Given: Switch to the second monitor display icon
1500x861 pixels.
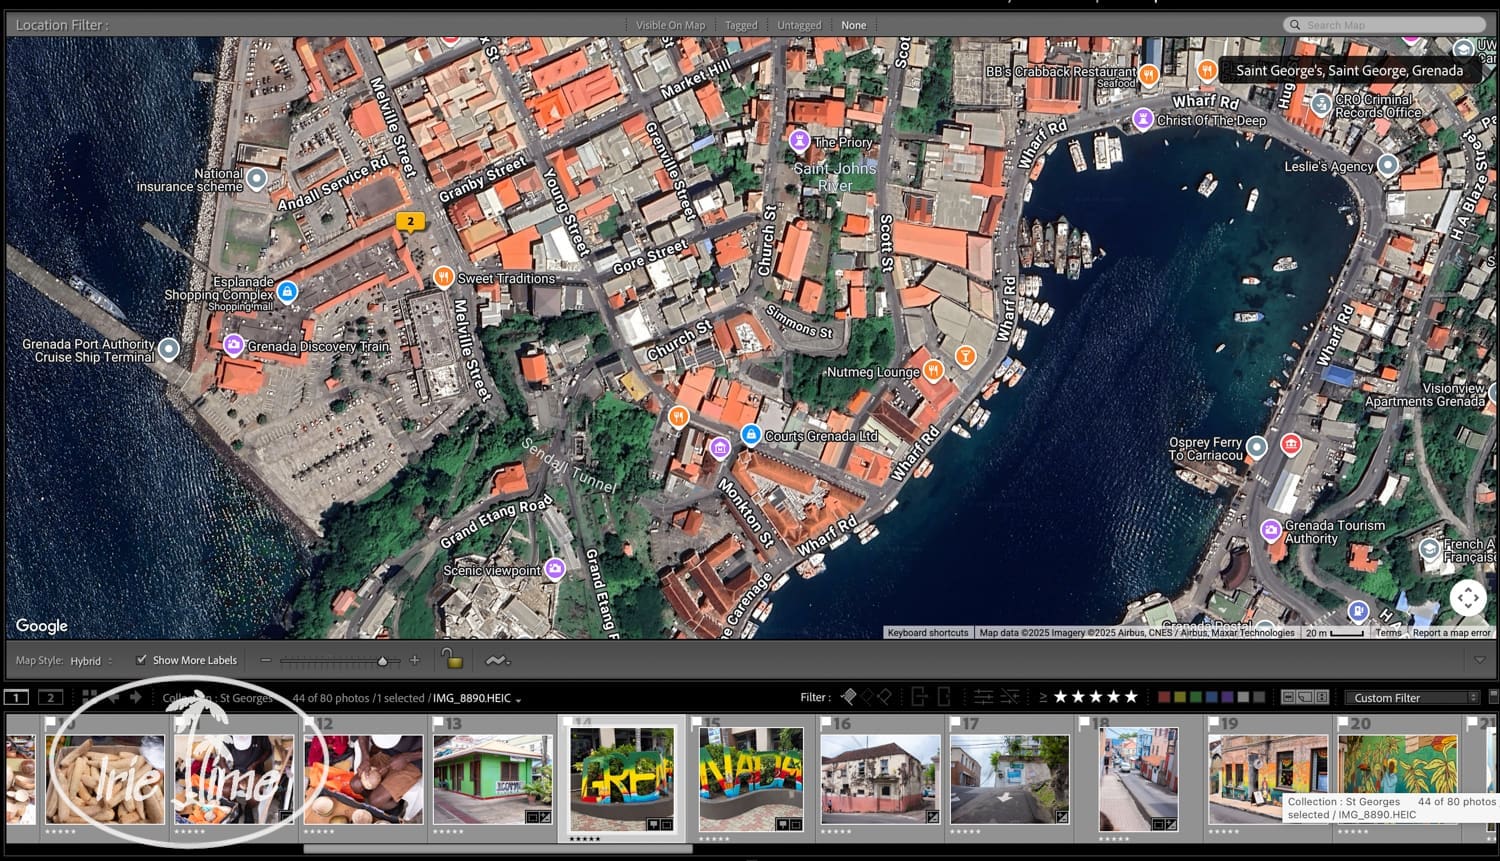Looking at the screenshot, I should coord(50,697).
